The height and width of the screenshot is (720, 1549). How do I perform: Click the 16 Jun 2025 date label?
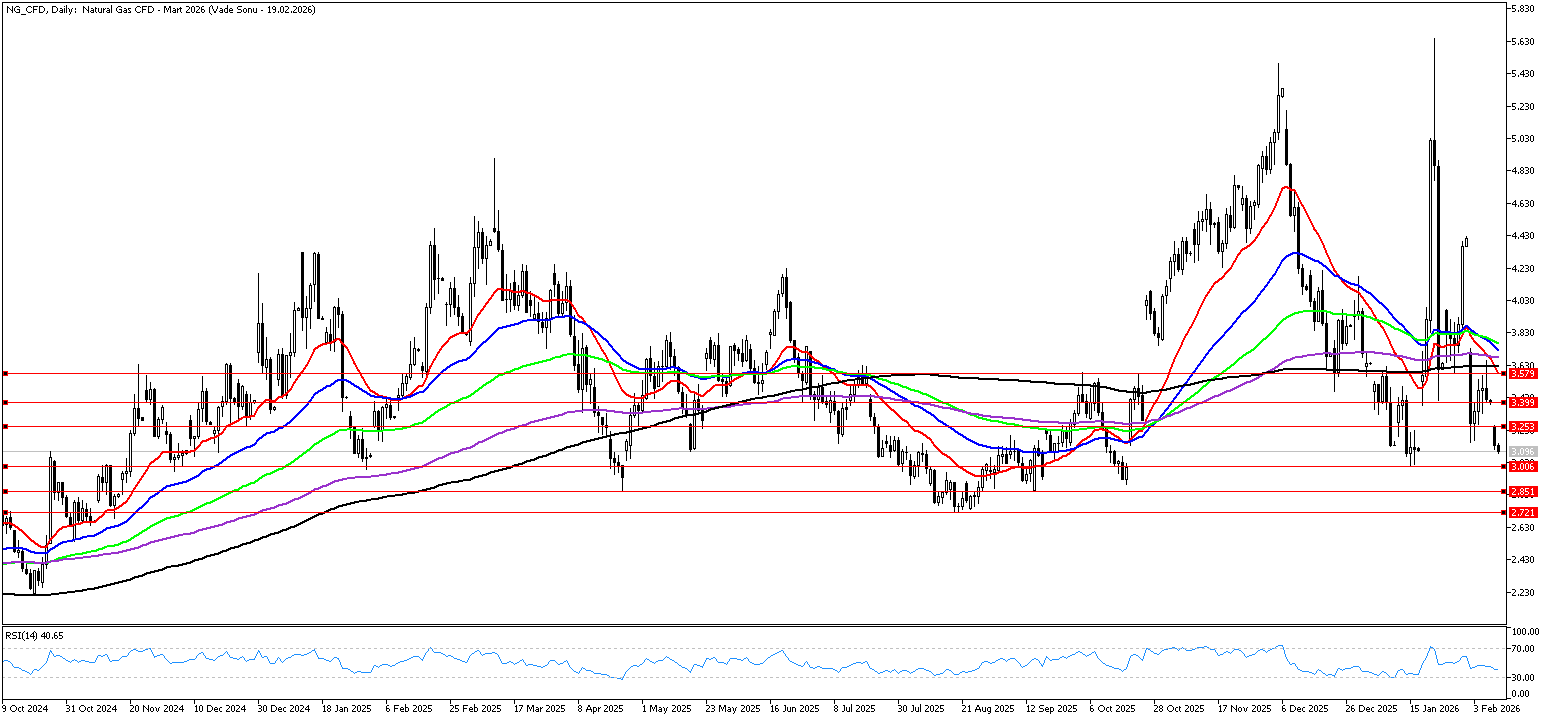click(x=795, y=709)
